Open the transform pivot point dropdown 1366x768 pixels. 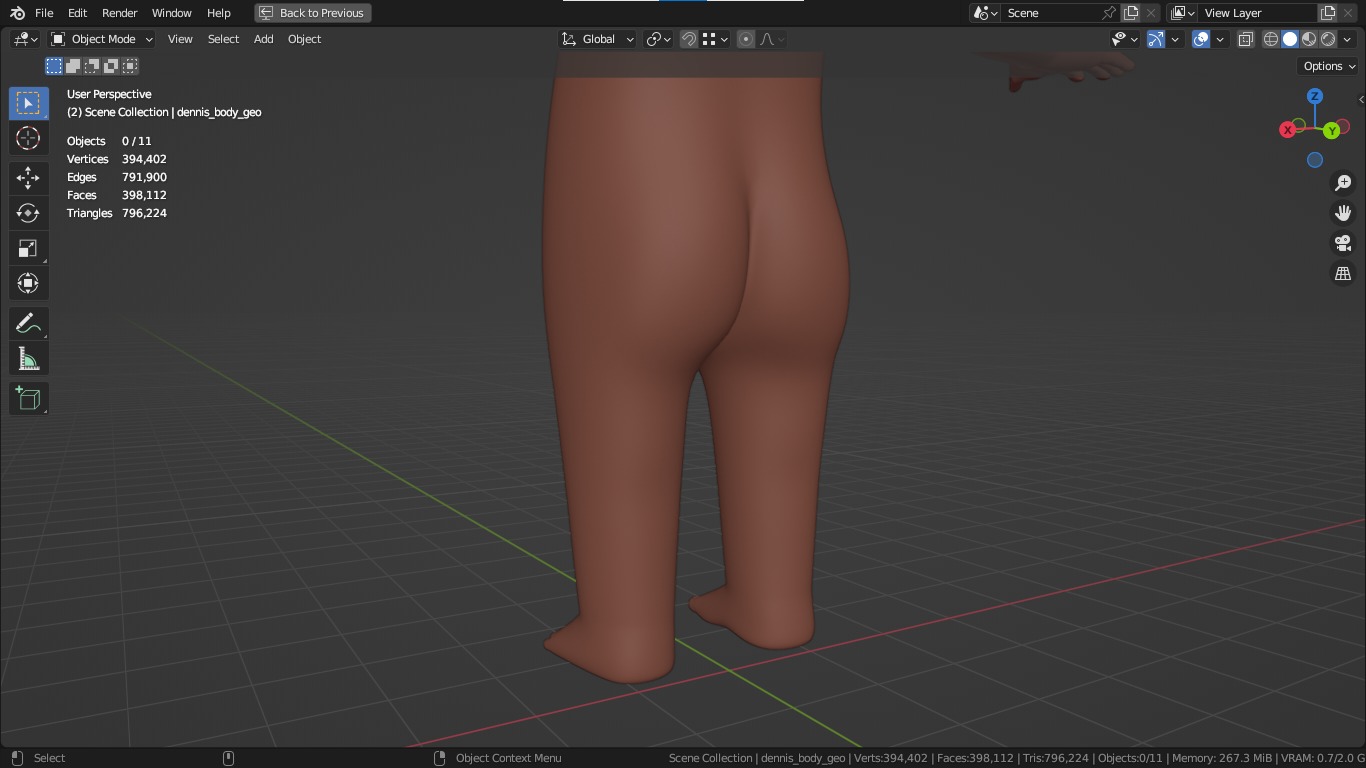(658, 39)
